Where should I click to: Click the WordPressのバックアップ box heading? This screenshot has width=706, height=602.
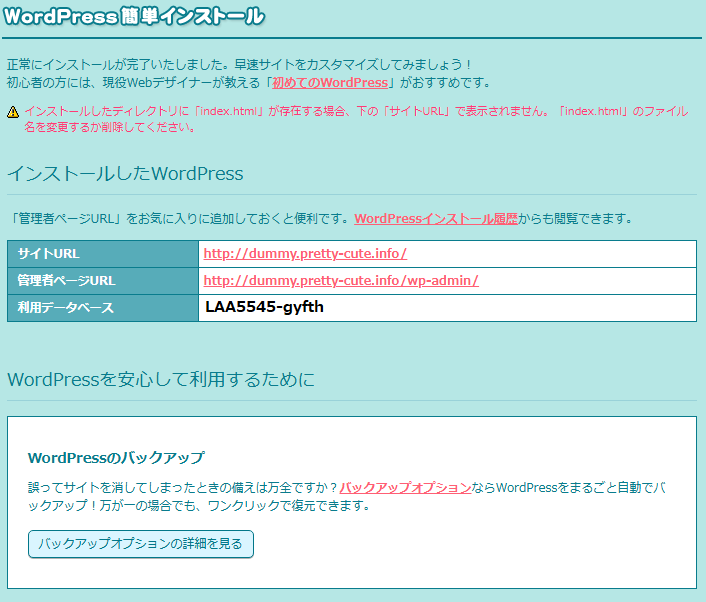coord(116,457)
